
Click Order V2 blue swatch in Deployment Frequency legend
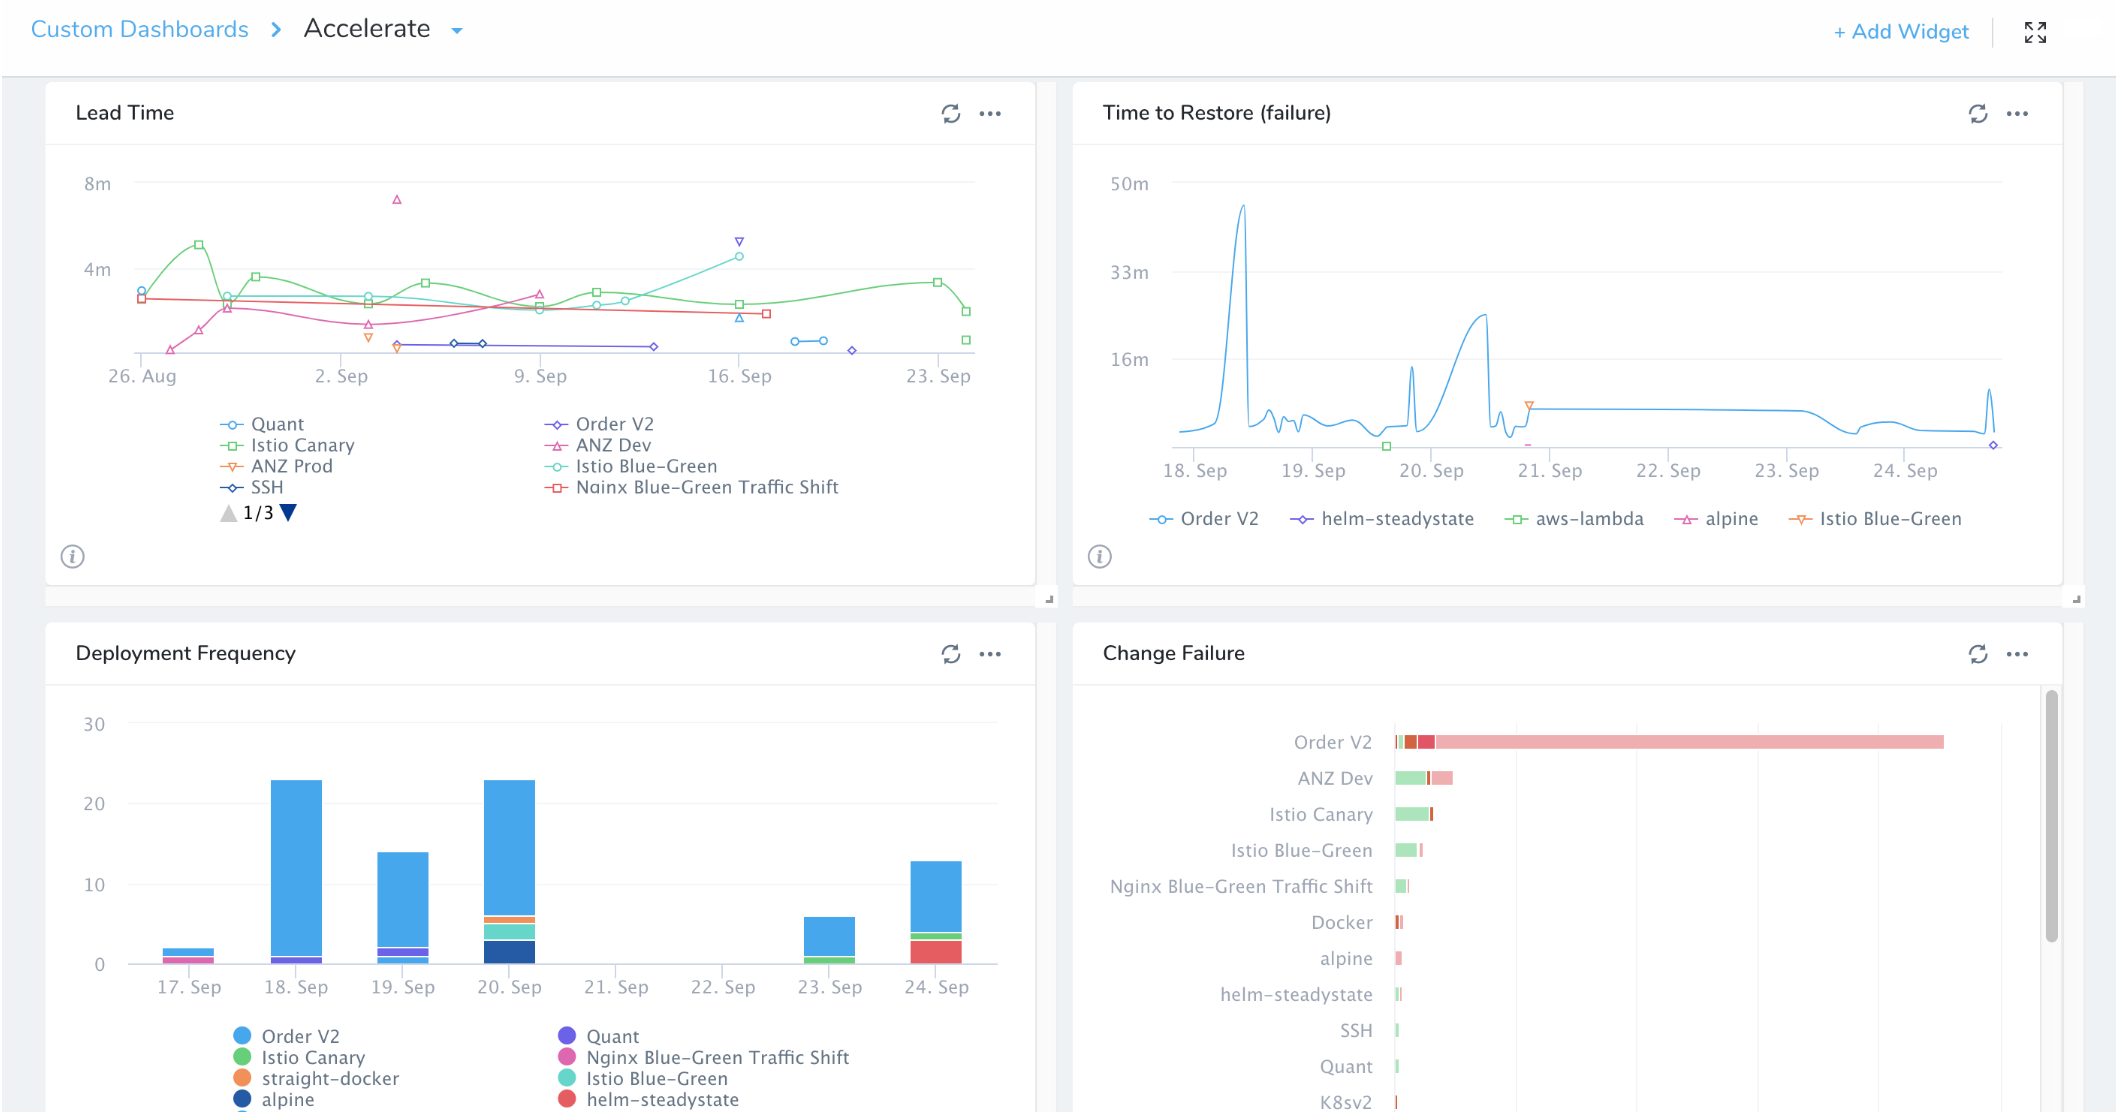point(242,1036)
